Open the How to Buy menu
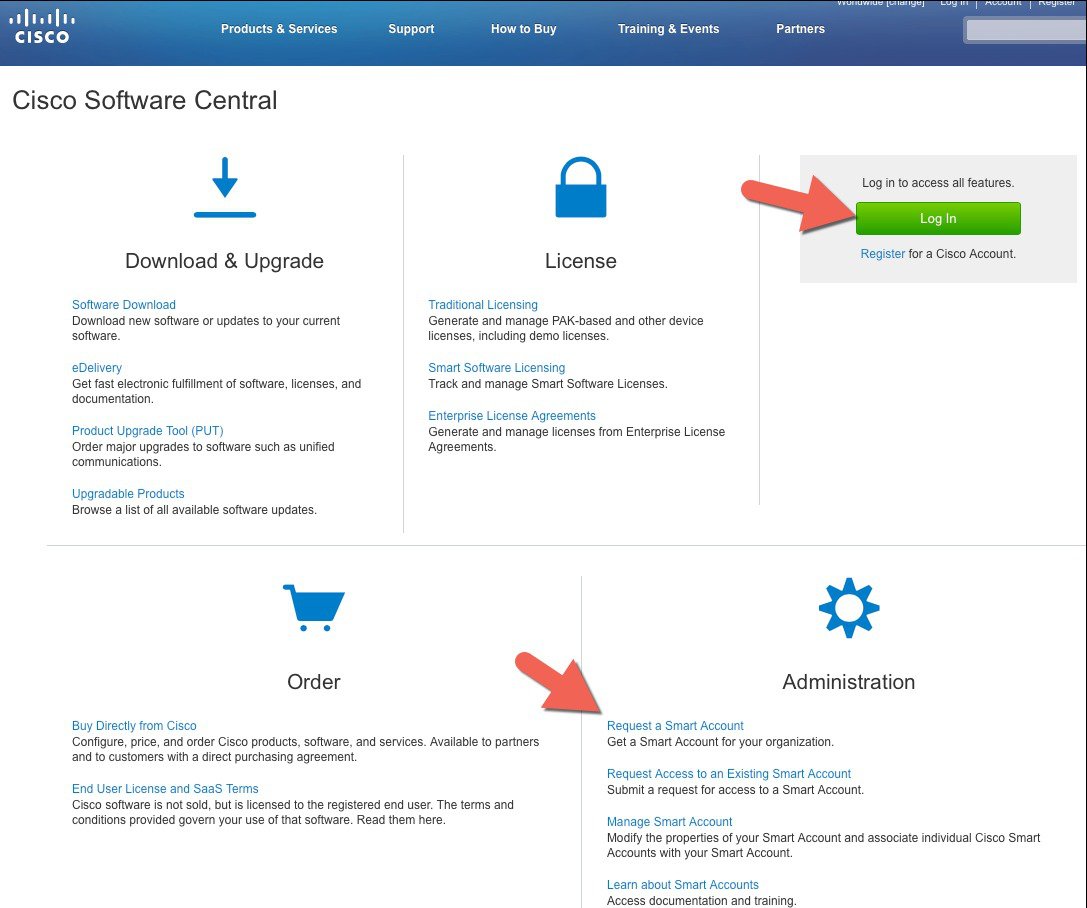Image resolution: width=1087 pixels, height=908 pixels. [x=523, y=29]
